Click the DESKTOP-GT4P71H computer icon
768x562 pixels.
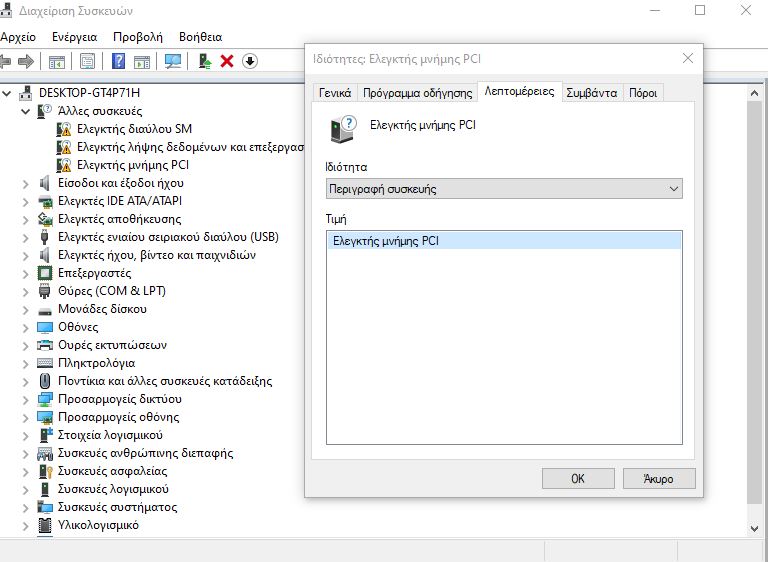[x=26, y=93]
